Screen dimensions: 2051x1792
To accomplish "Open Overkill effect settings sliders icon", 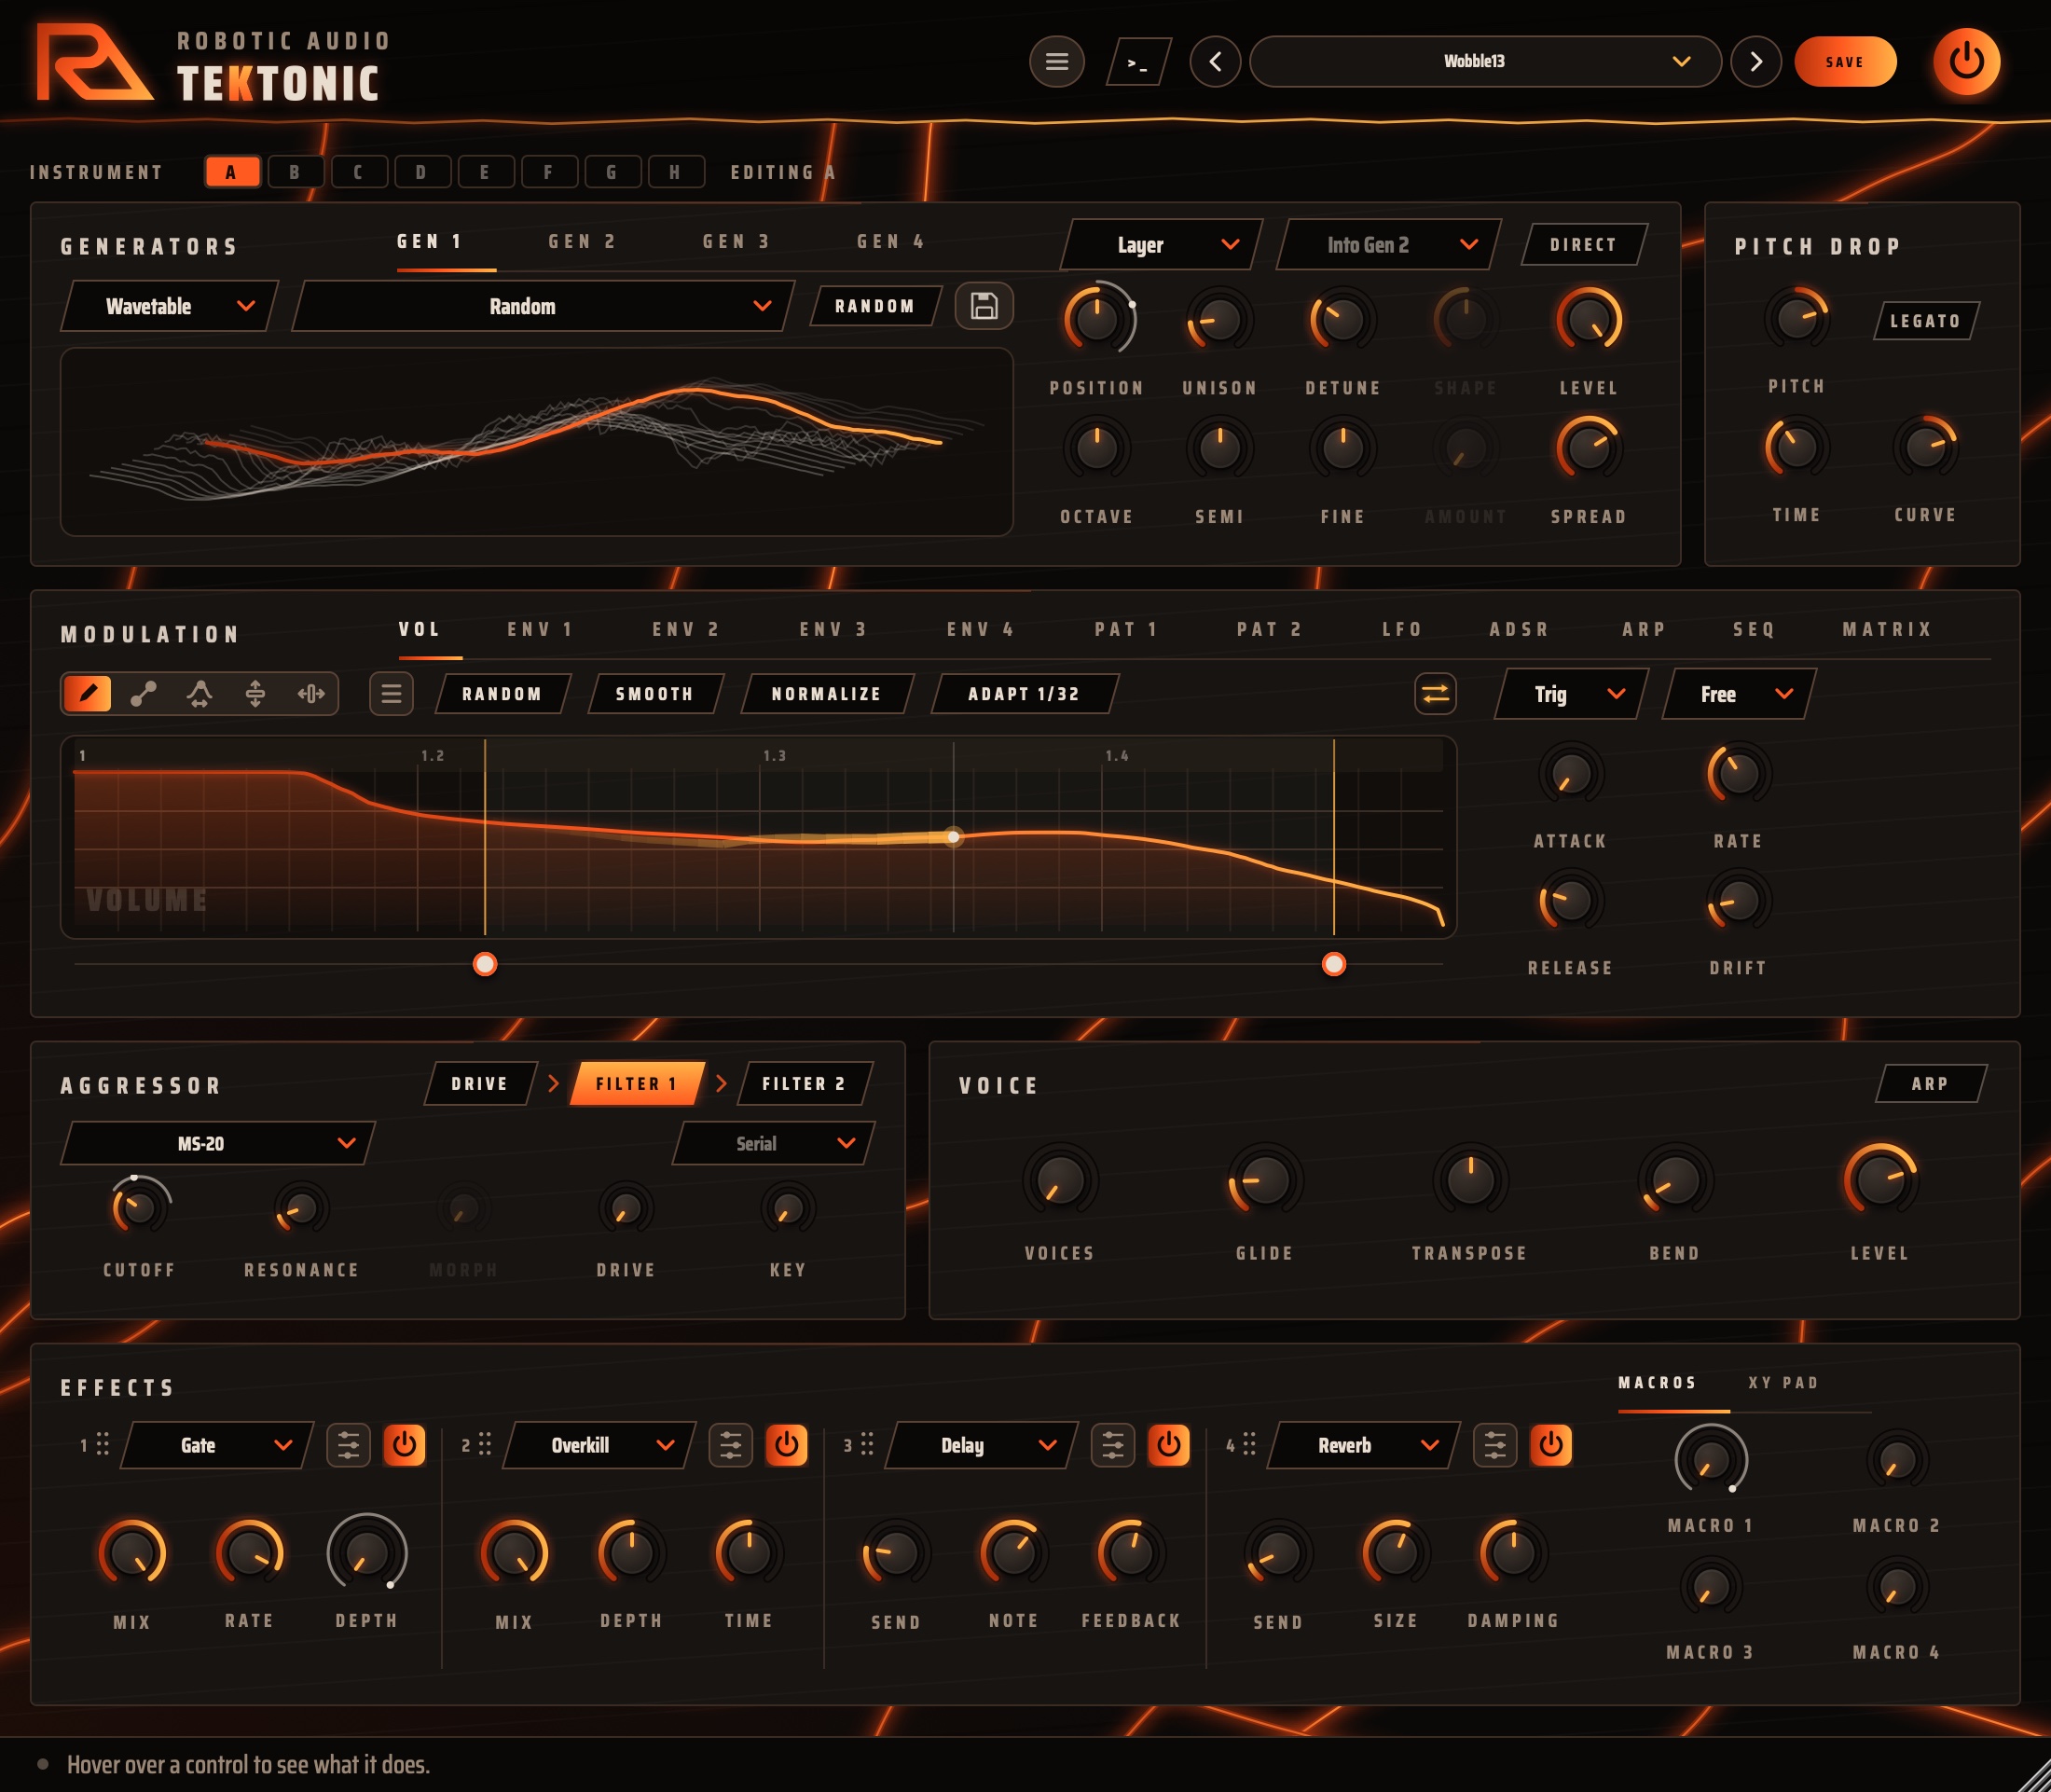I will coord(730,1445).
